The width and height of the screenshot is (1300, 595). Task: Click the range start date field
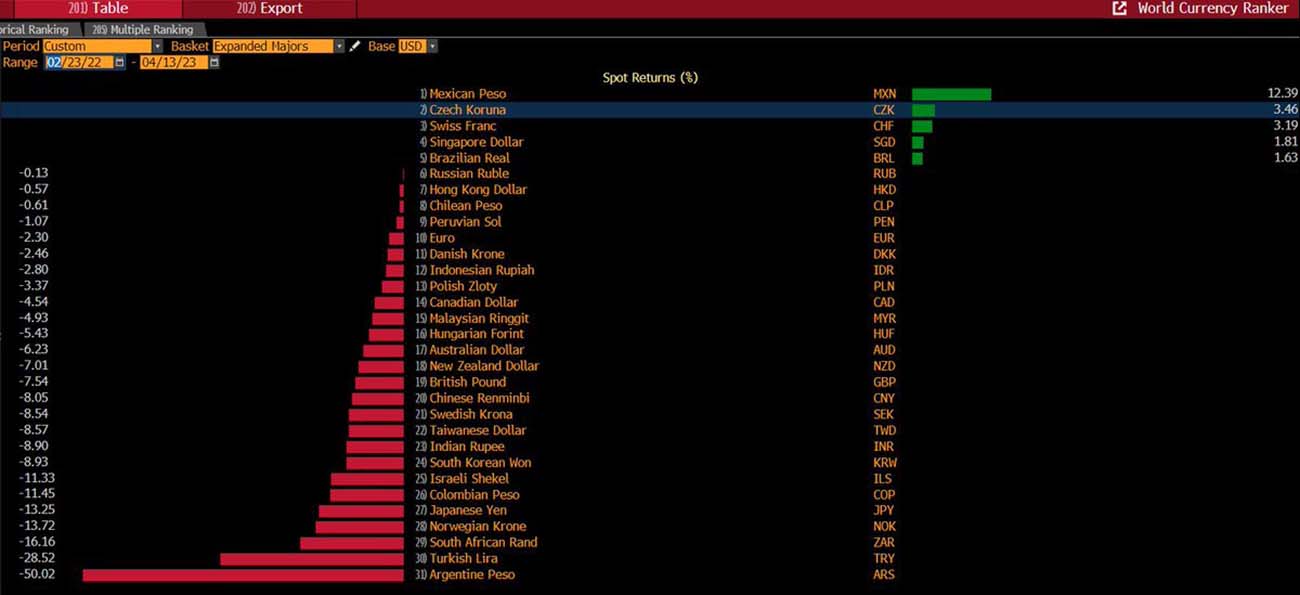tap(79, 62)
